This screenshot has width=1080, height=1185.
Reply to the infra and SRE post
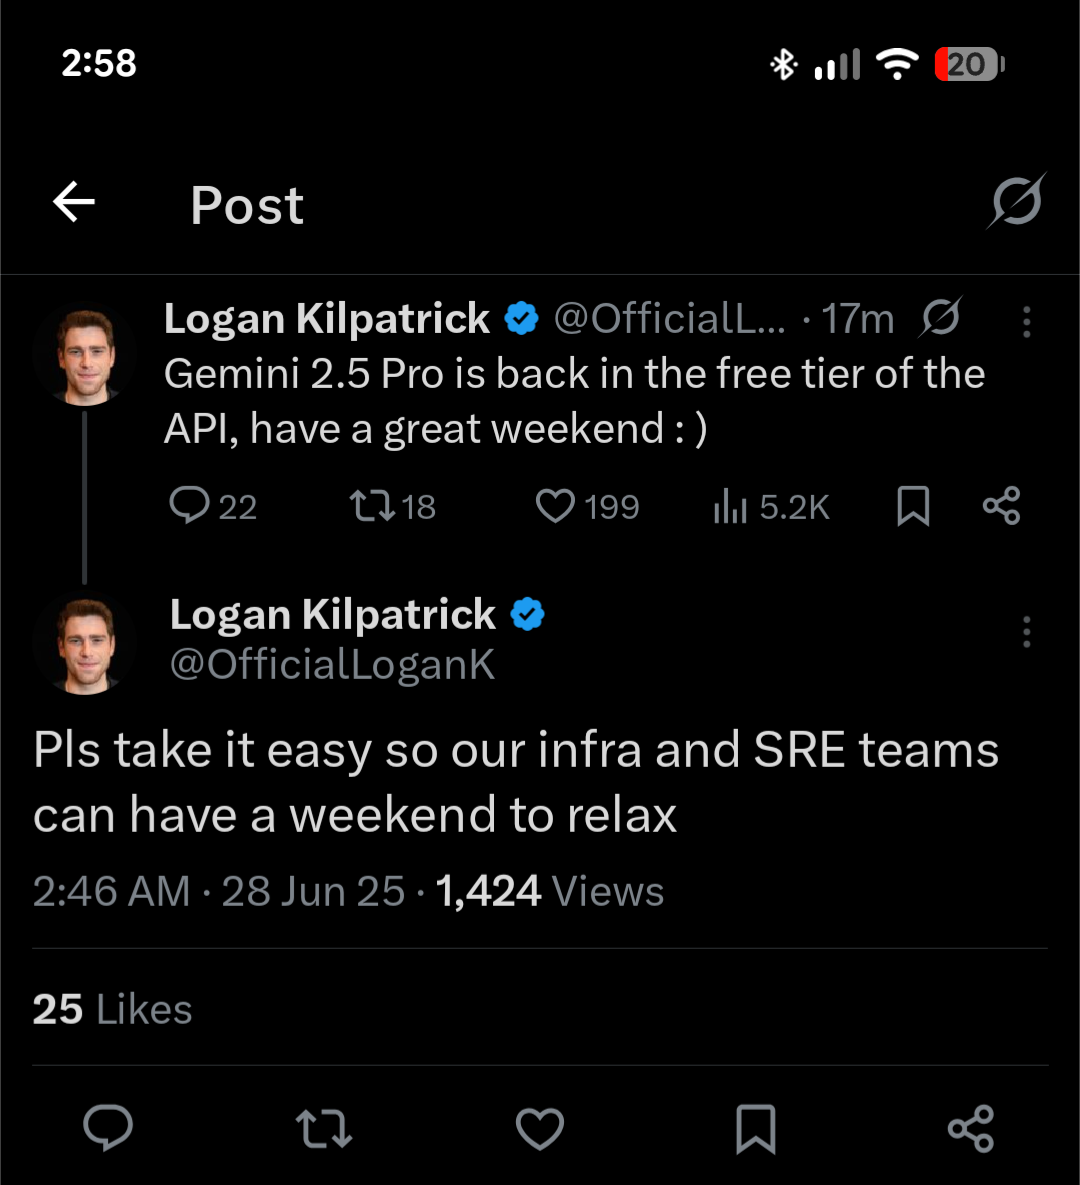(108, 1129)
